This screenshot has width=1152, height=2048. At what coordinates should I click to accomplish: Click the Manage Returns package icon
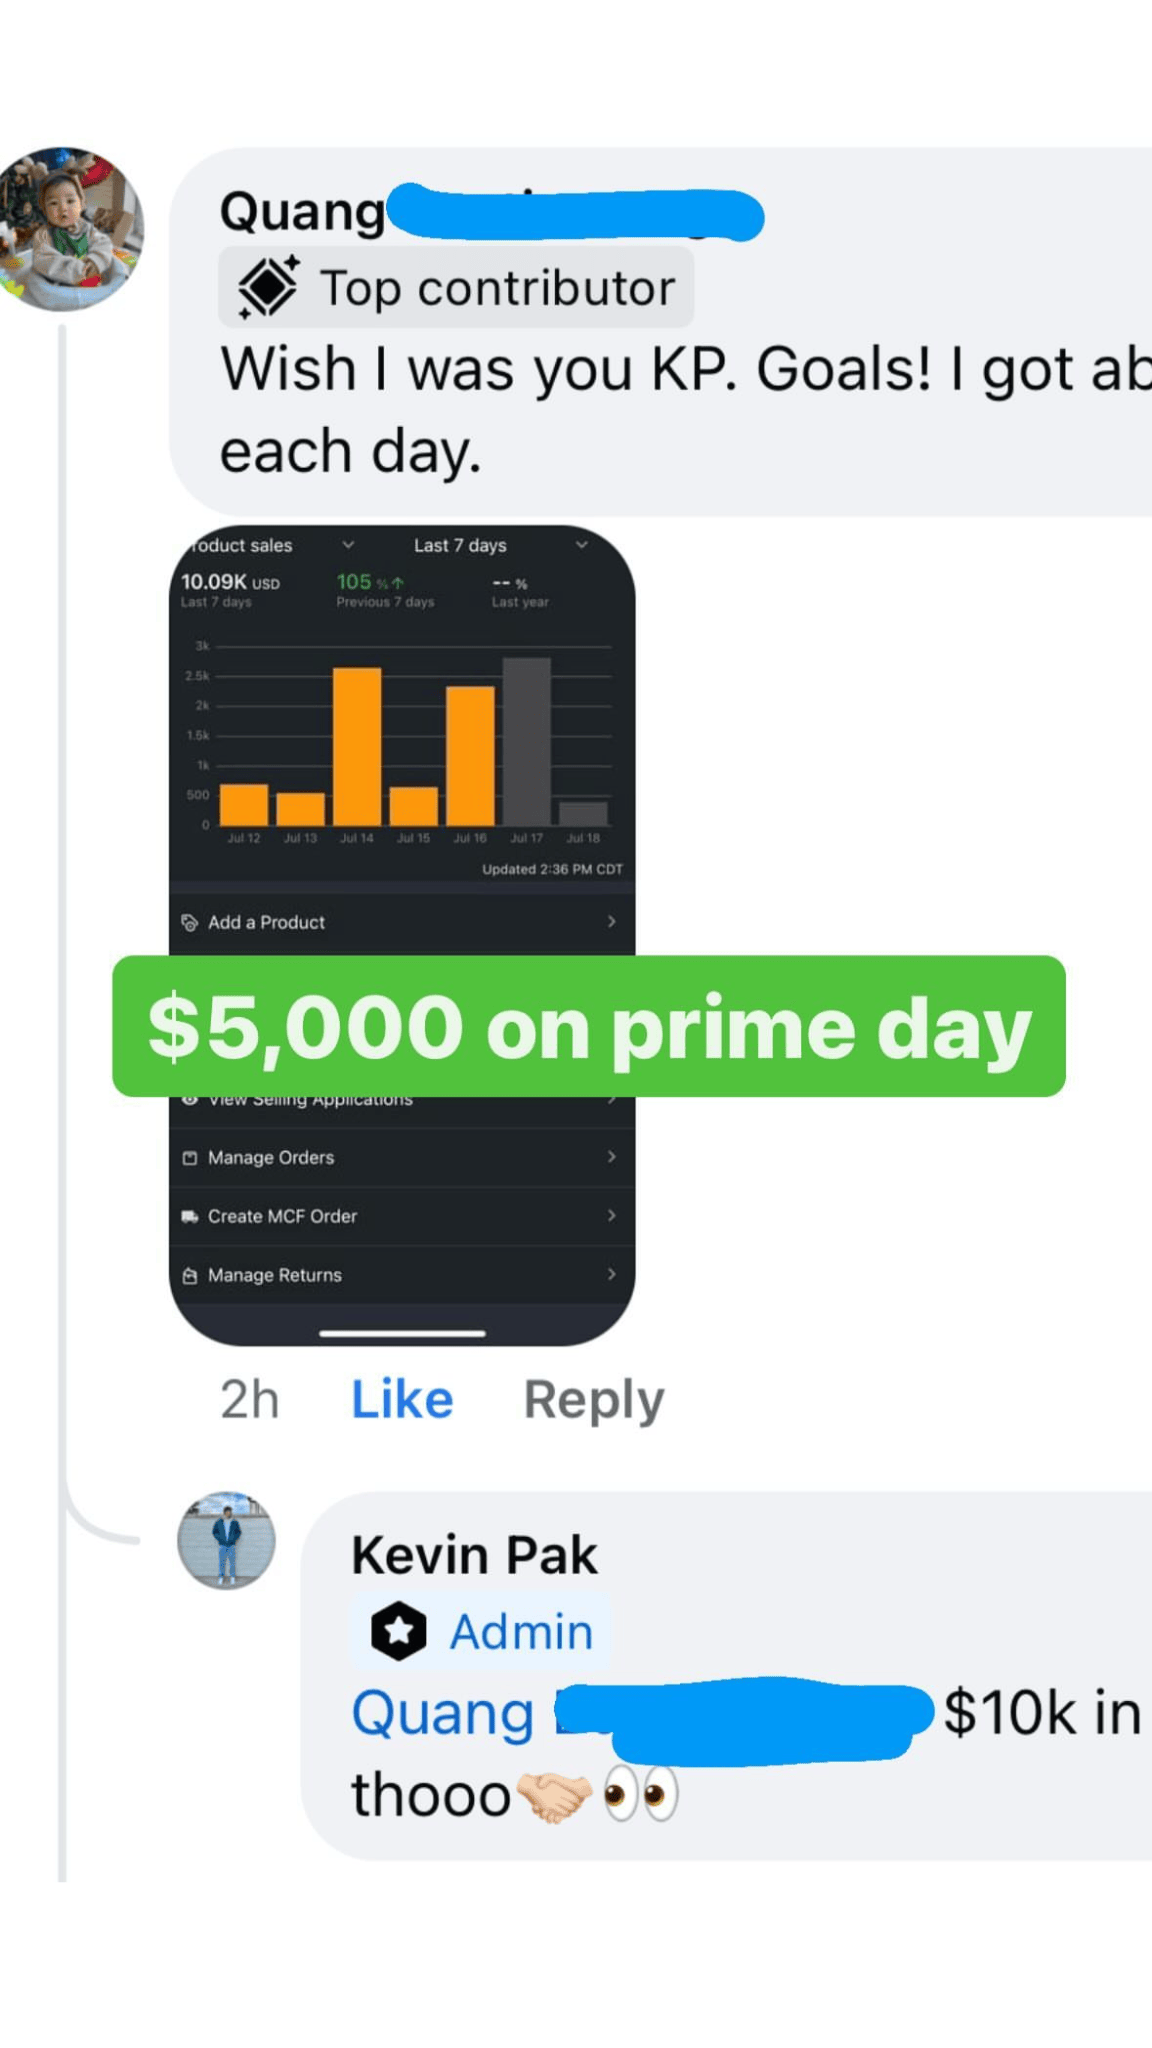(189, 1276)
